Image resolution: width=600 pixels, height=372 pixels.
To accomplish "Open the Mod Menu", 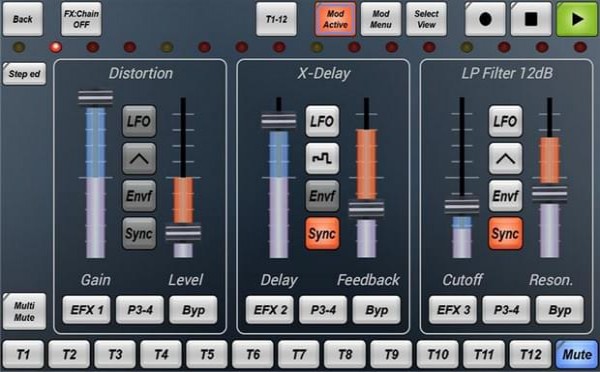I will tap(381, 19).
